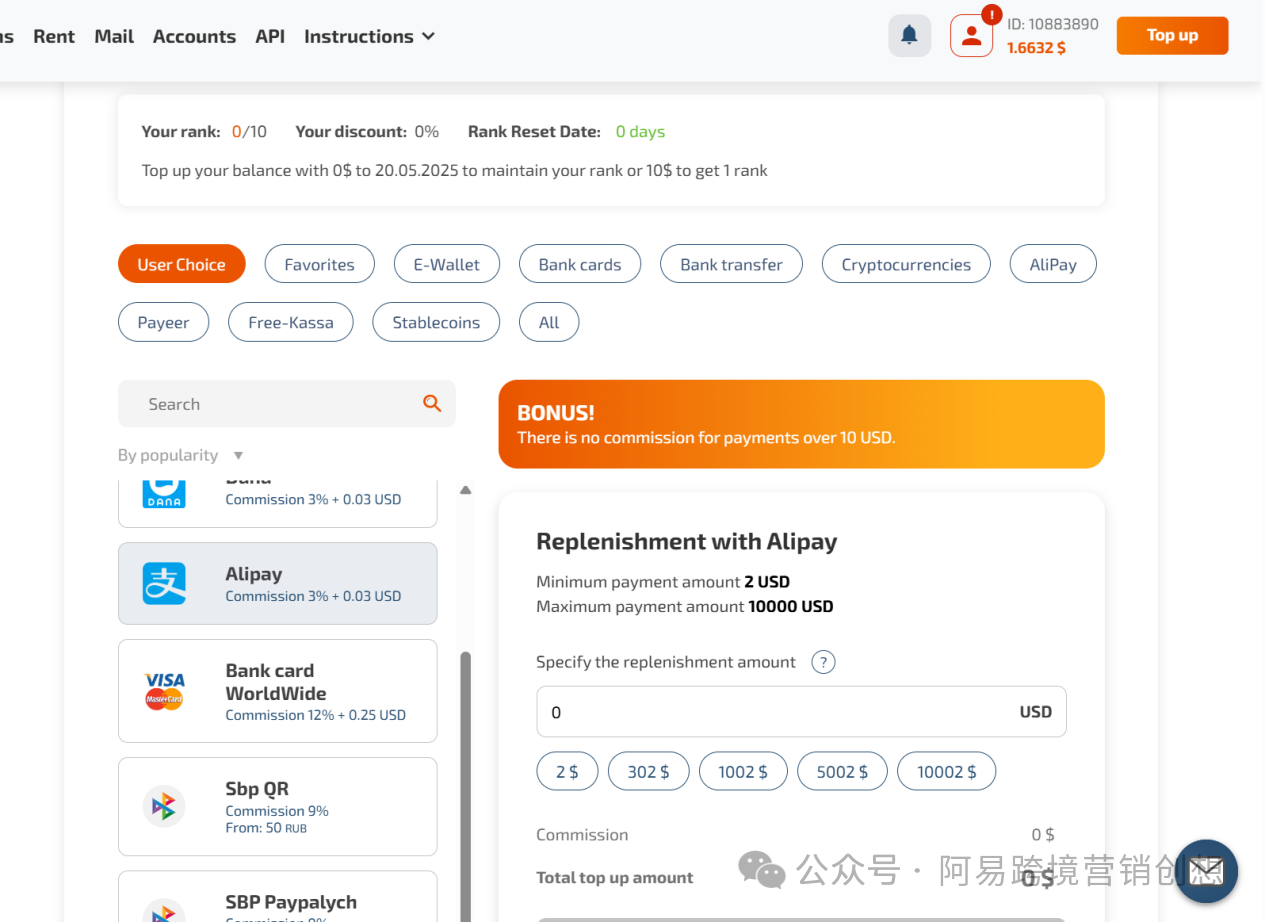Filter by Payeer
This screenshot has height=922, width=1265.
click(163, 322)
